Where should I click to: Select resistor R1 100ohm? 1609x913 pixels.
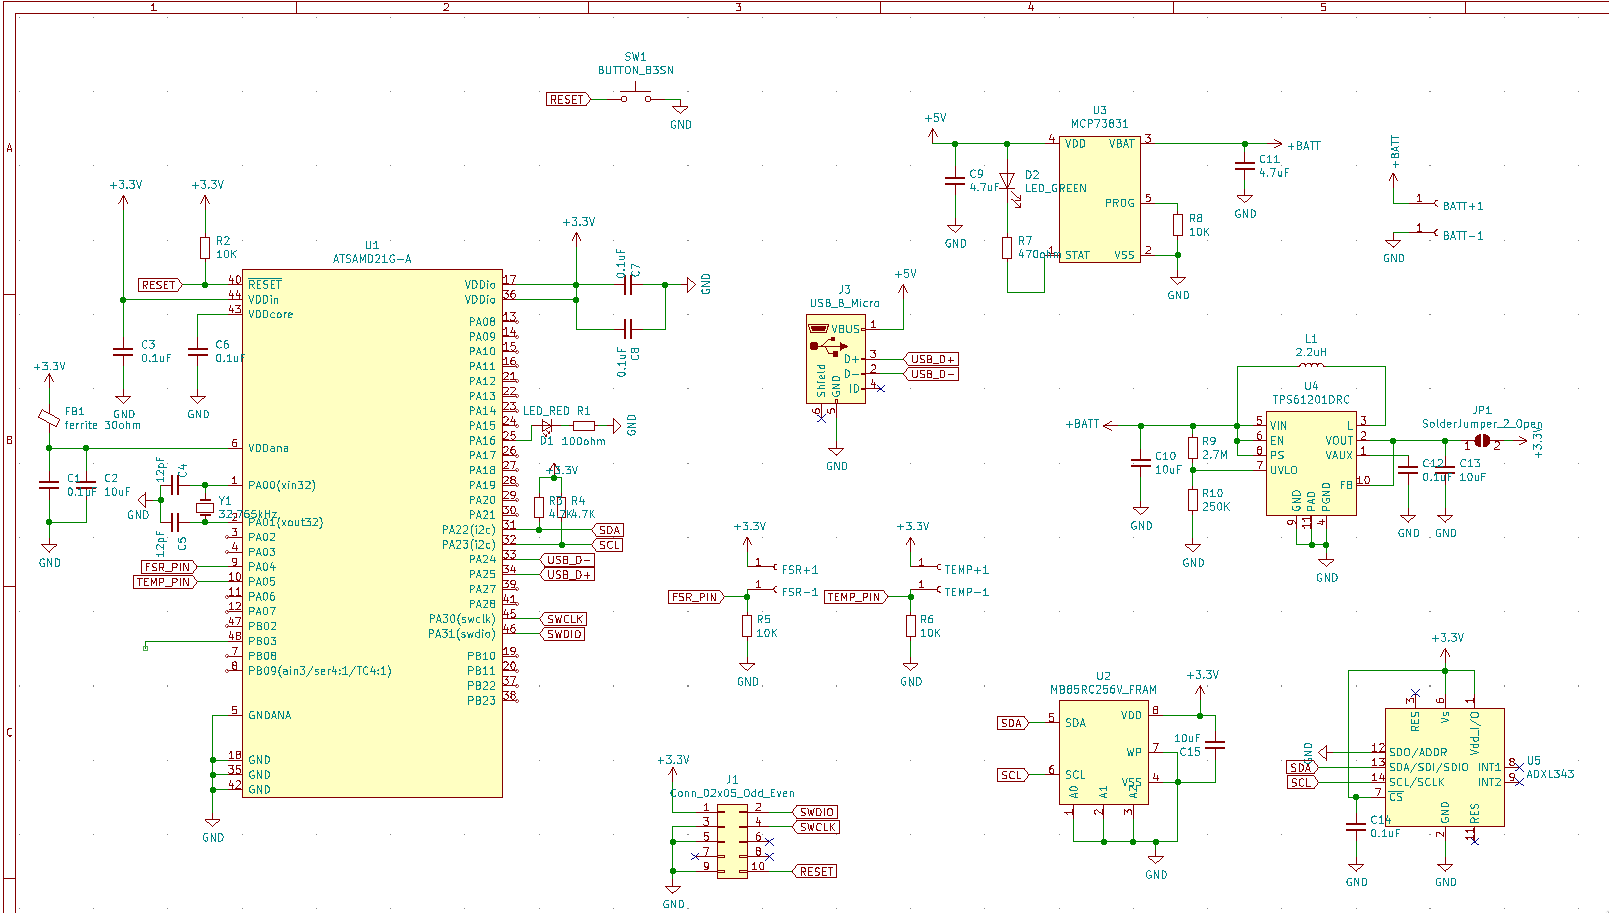(x=584, y=426)
